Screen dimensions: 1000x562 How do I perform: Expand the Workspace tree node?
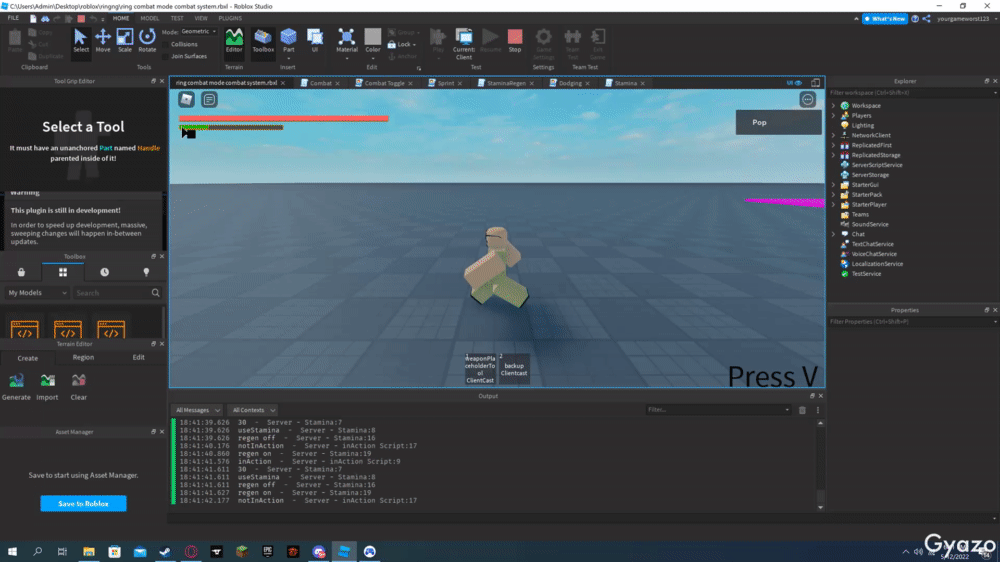click(834, 106)
